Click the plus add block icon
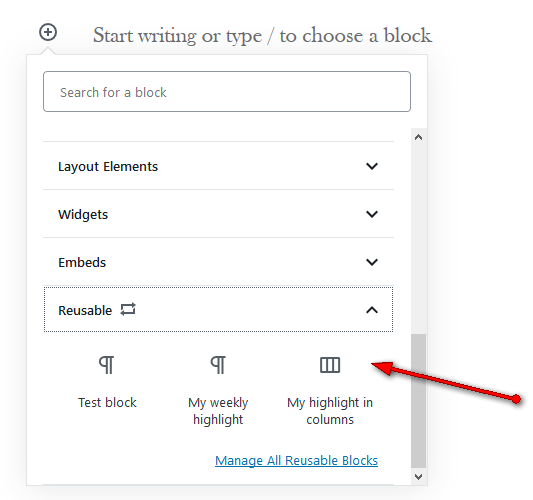533x500 pixels. coord(48,32)
